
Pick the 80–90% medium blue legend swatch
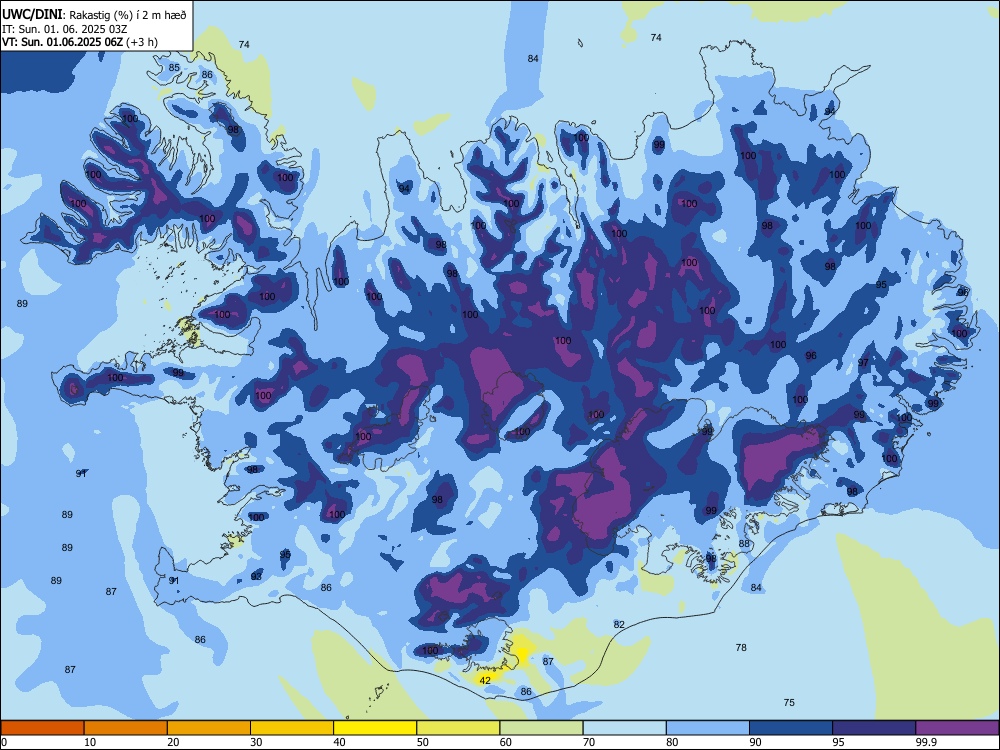click(708, 728)
